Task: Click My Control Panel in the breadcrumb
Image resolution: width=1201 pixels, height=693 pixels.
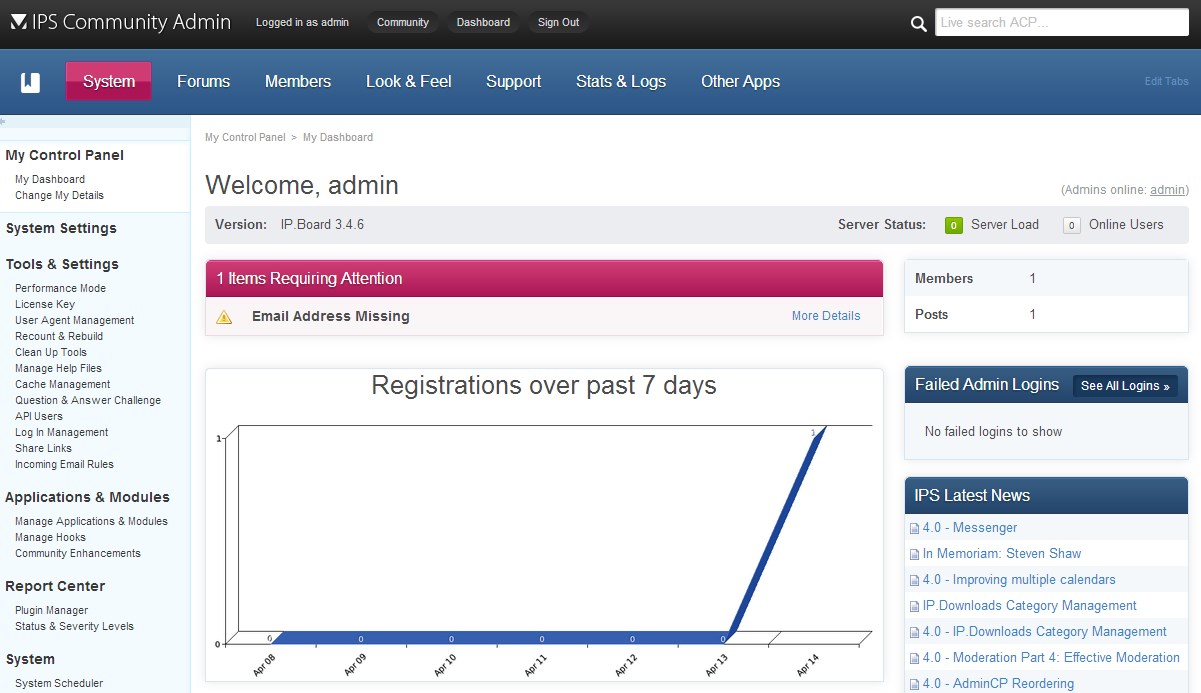Action: pos(245,137)
